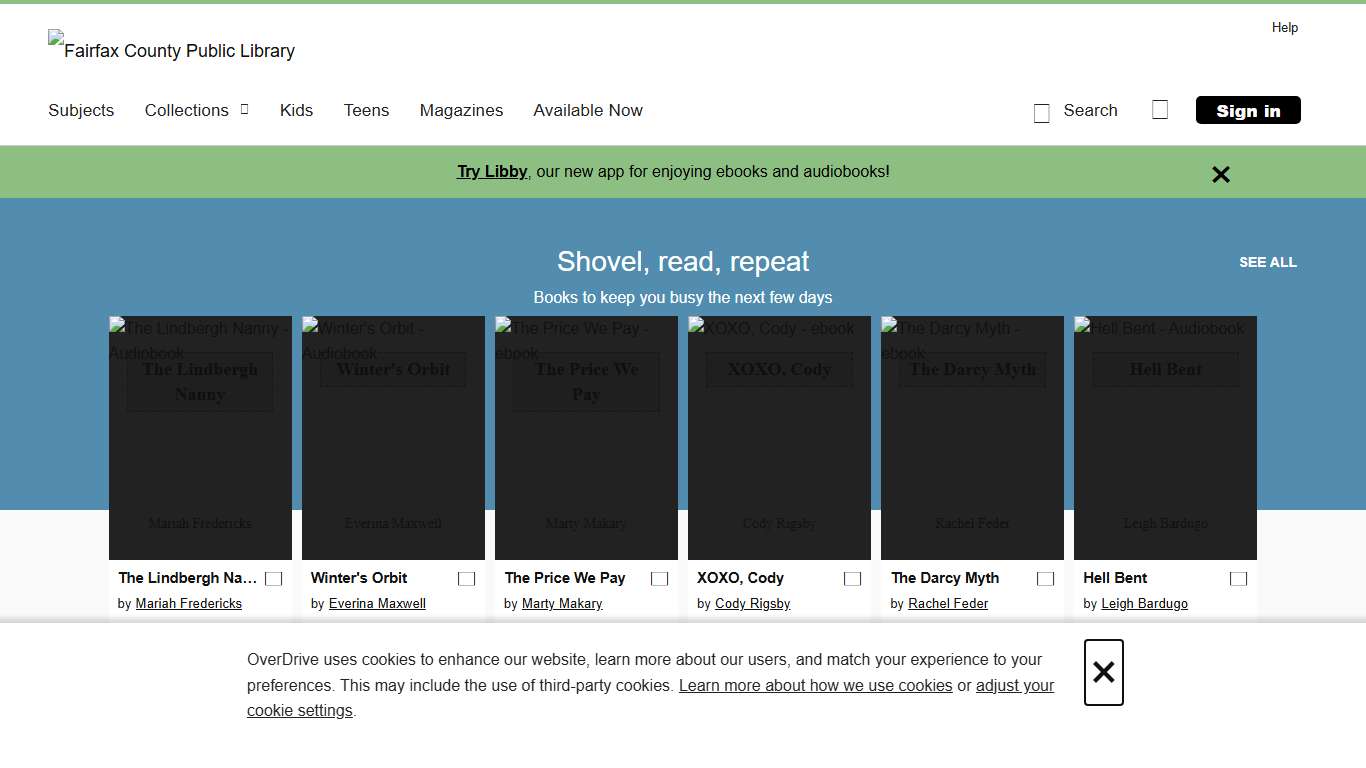Expand the Collections dropdown menu
Viewport: 1366px width, 768px height.
(x=196, y=110)
